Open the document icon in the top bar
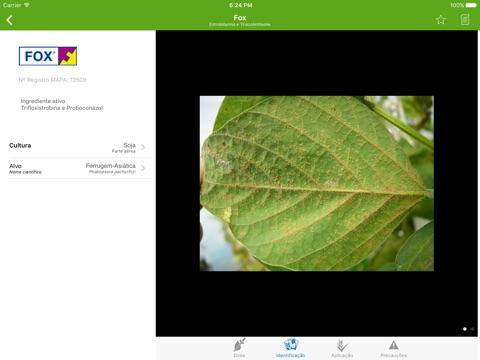Image resolution: width=480 pixels, height=360 pixels. (x=465, y=20)
